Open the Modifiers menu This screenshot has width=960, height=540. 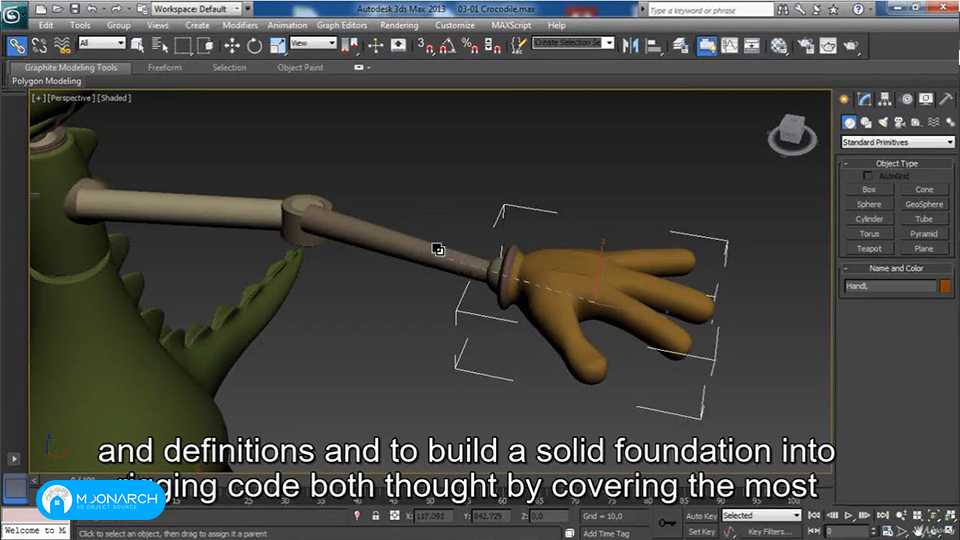point(239,25)
